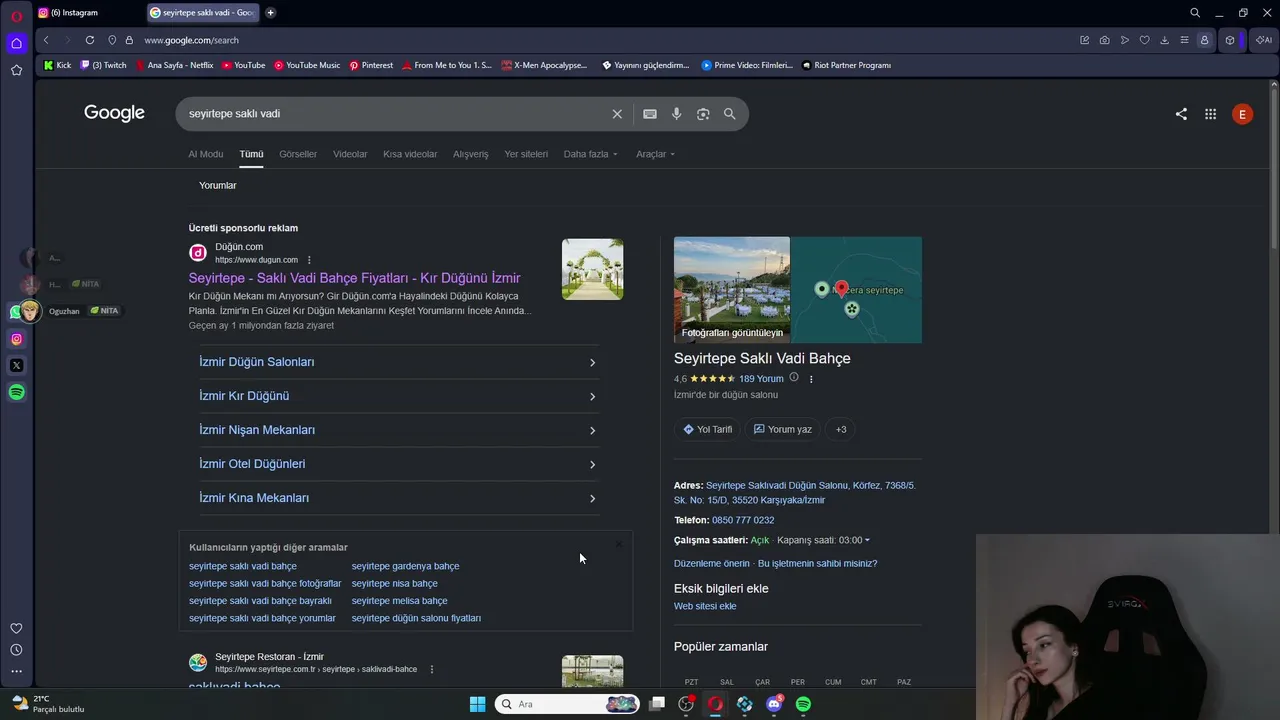Click the Yorumlar filter chip

point(218,185)
